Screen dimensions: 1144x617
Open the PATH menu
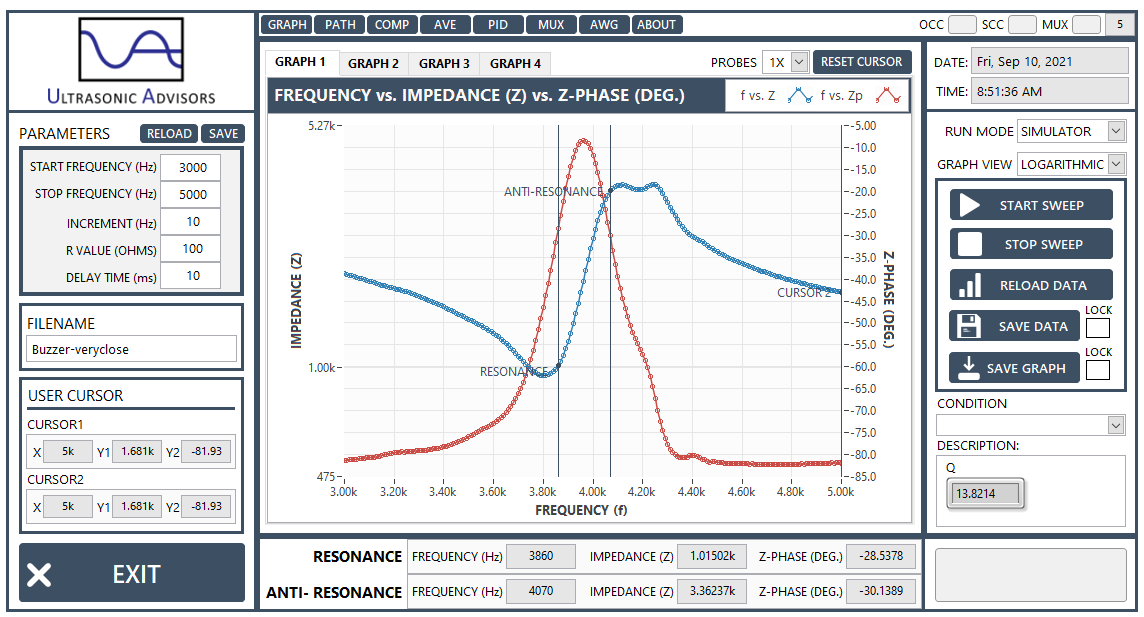tap(340, 25)
